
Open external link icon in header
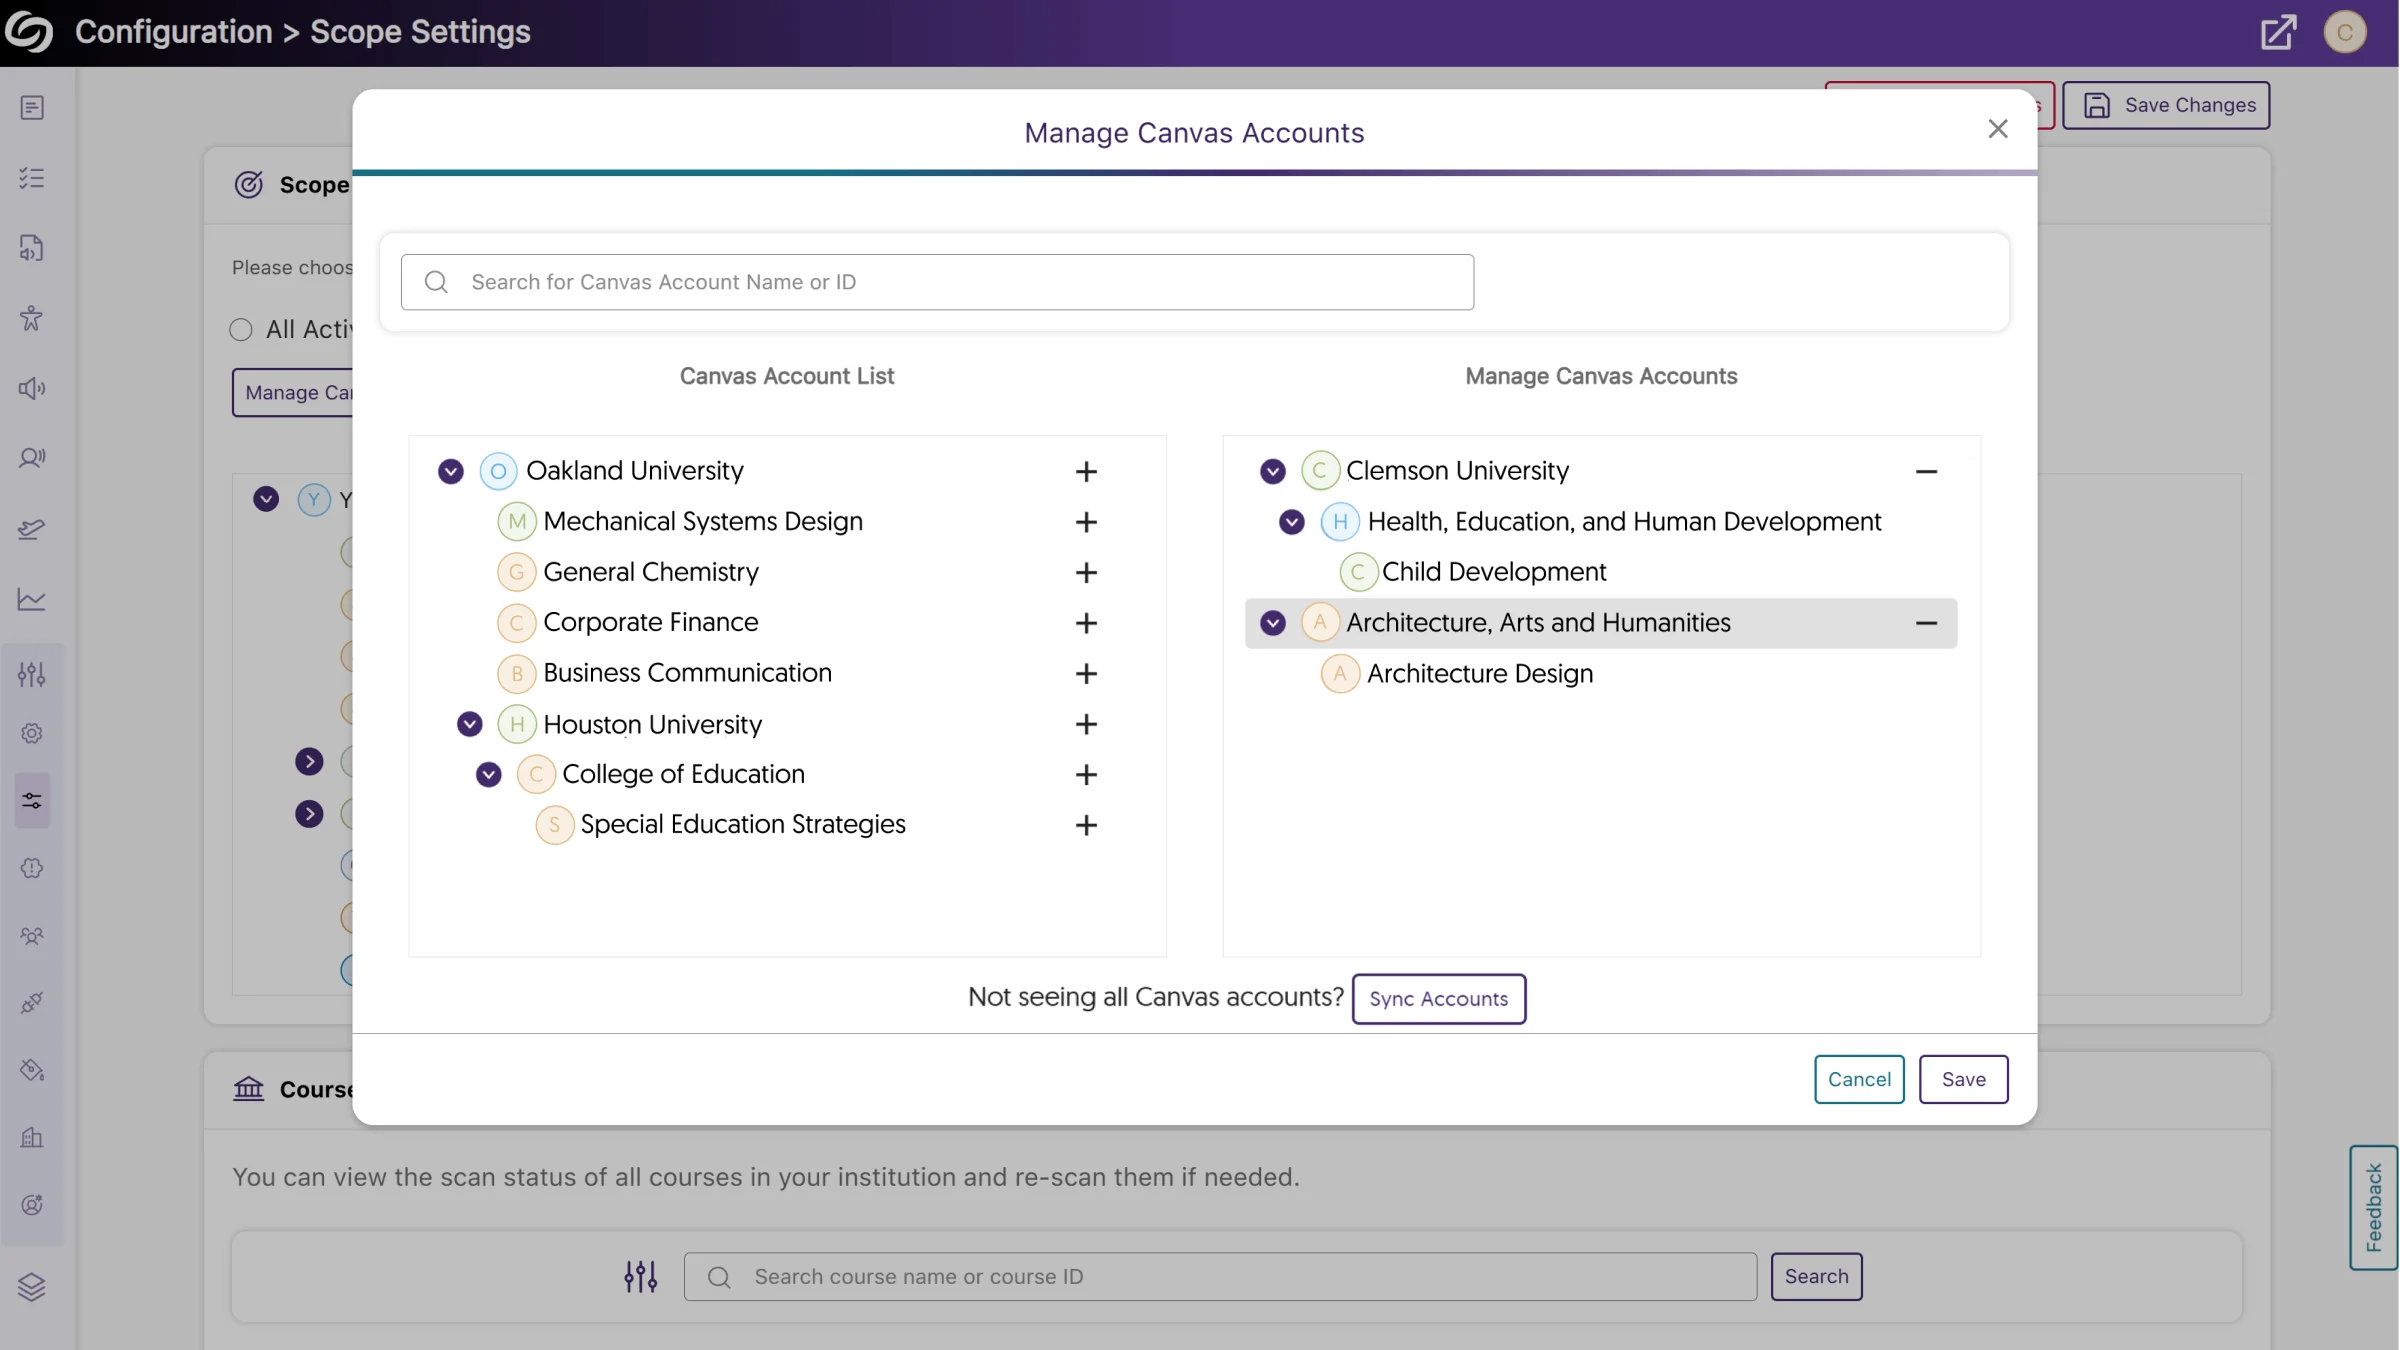coord(2278,32)
